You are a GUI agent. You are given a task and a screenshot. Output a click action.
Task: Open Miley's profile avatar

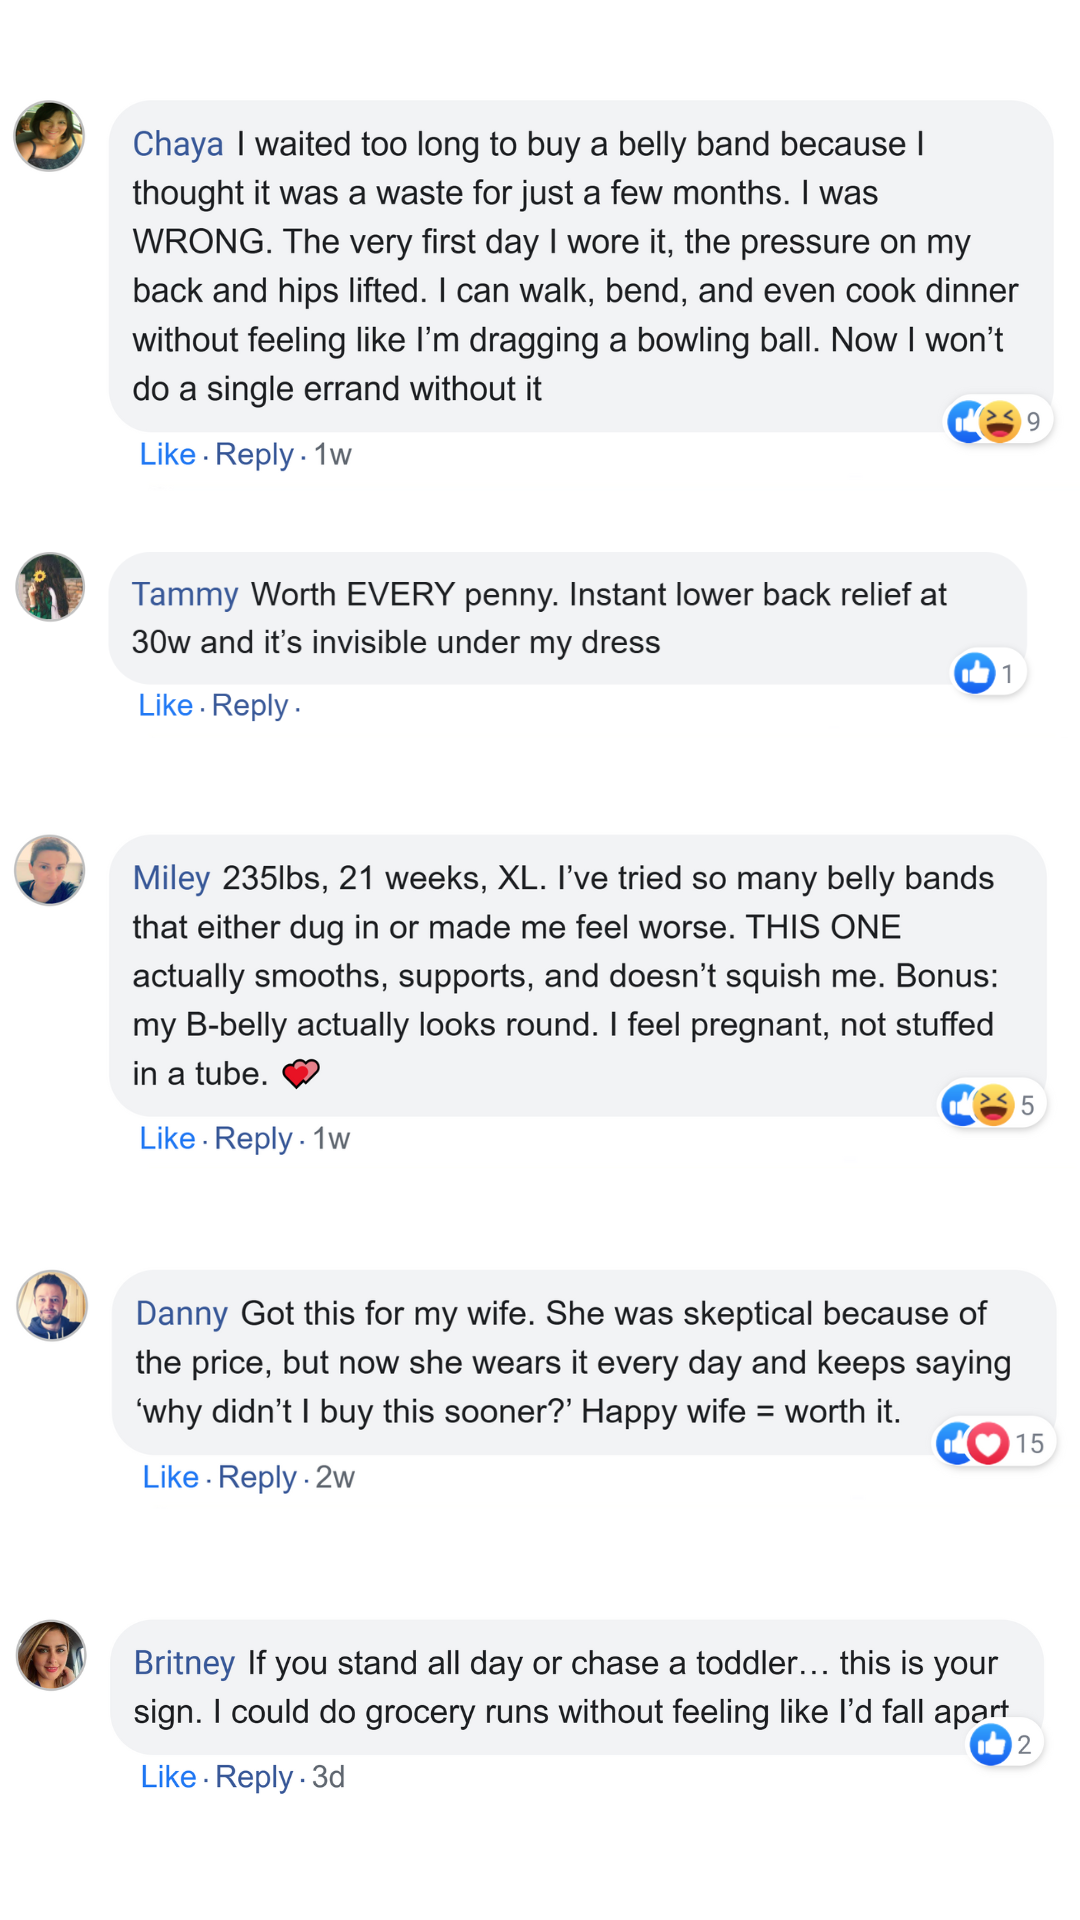point(49,870)
